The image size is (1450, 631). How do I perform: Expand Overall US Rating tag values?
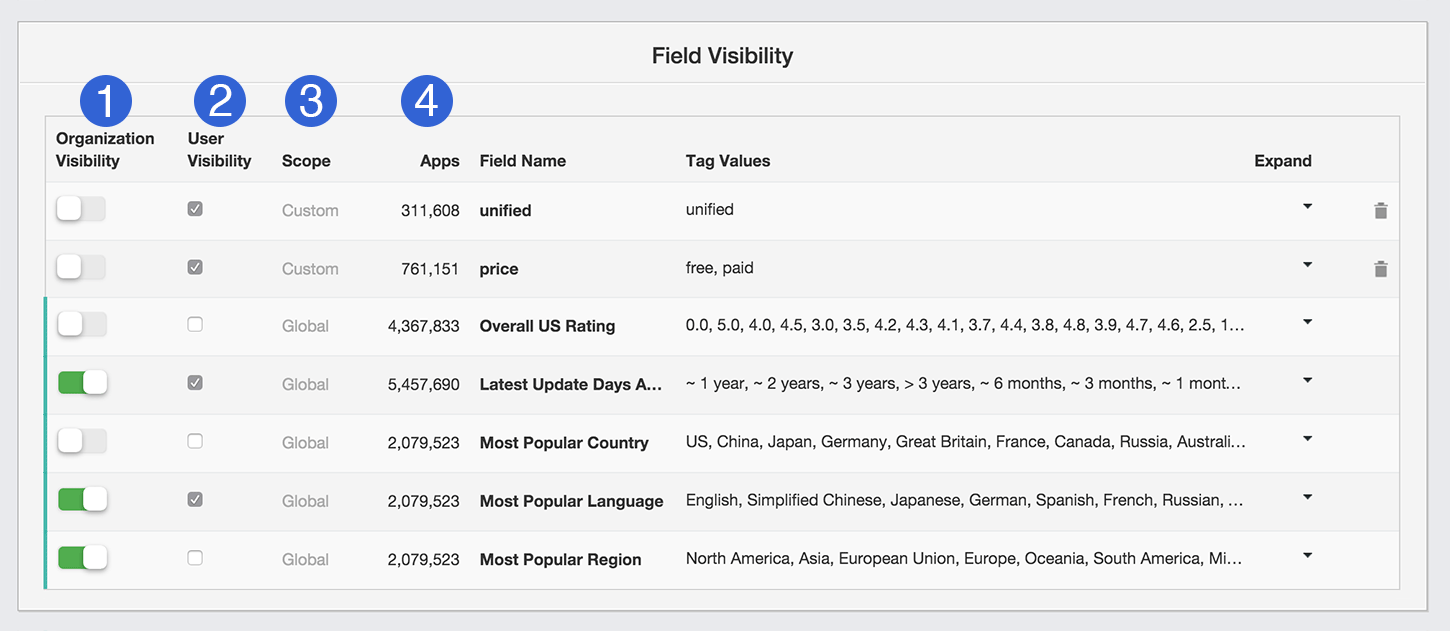[1307, 323]
